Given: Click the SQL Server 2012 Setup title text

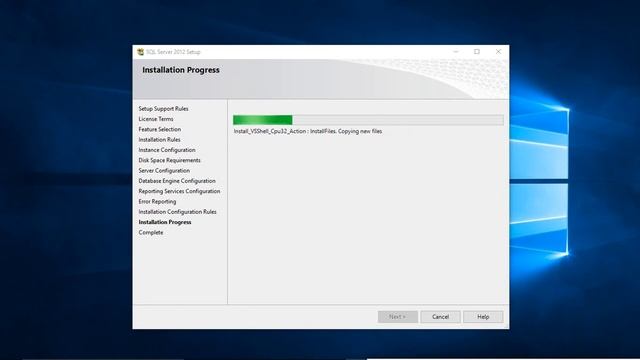Looking at the screenshot, I should click(173, 52).
